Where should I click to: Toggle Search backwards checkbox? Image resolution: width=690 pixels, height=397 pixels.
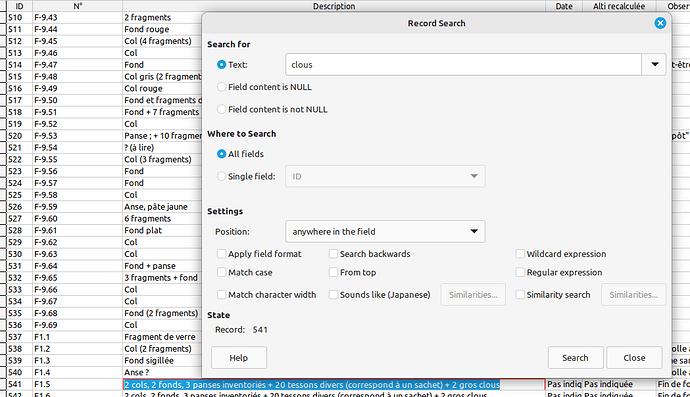tap(333, 254)
